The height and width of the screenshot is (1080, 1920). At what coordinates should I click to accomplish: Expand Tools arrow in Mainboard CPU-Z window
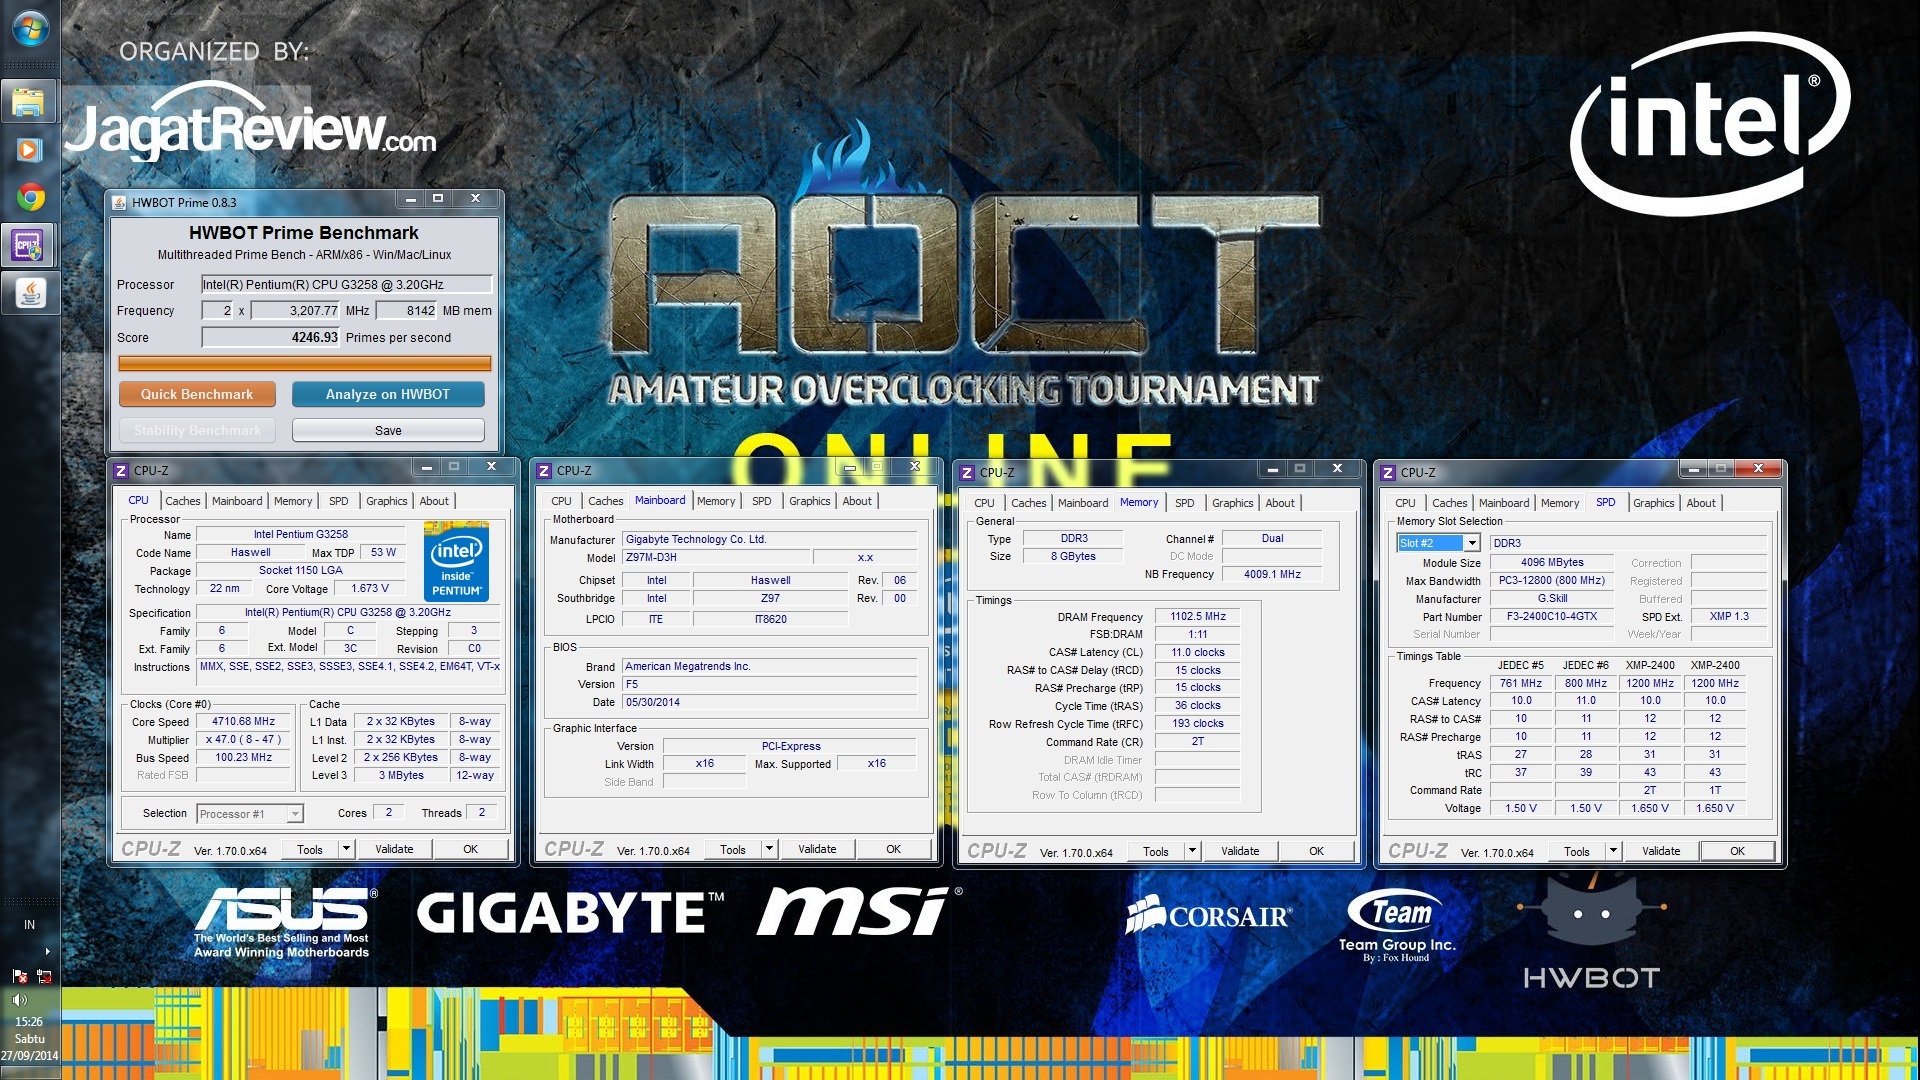point(769,849)
